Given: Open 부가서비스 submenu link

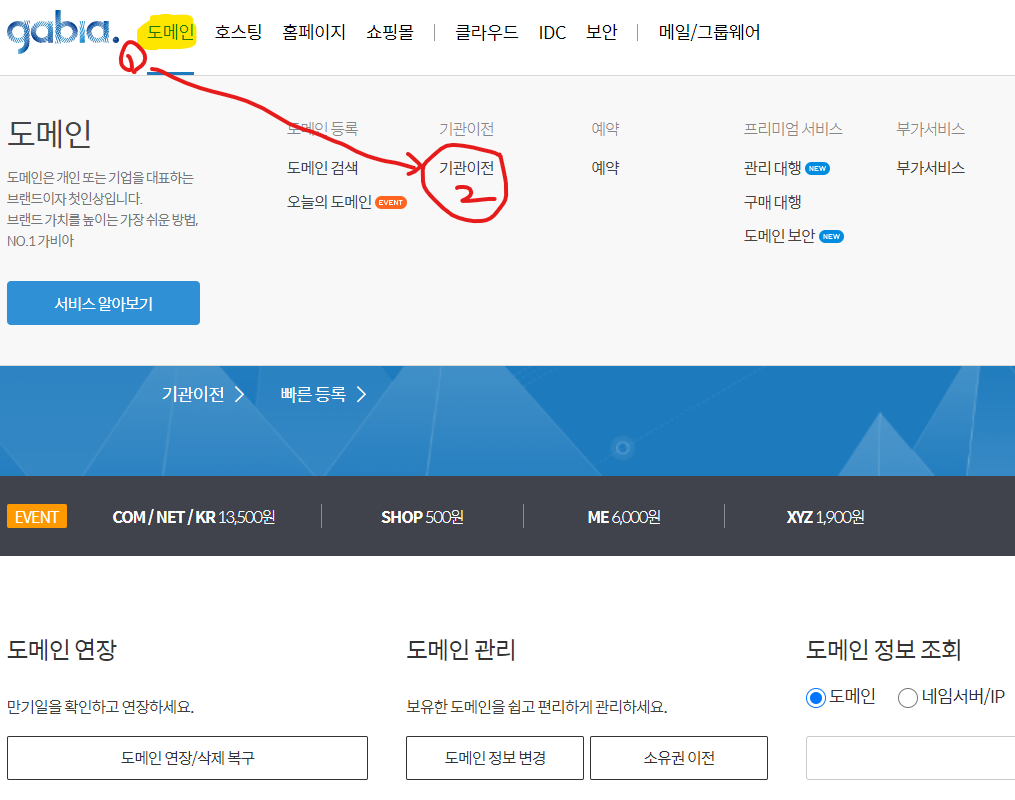Looking at the screenshot, I should (x=930, y=168).
